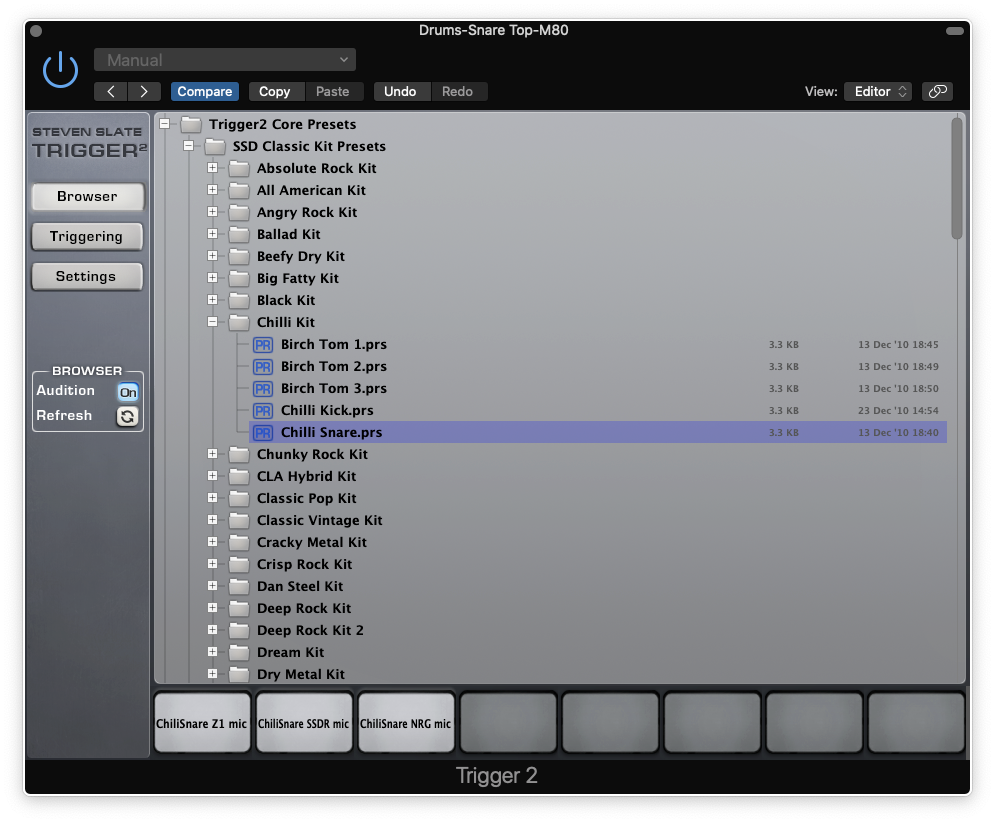Screen dimensions: 995x823
Task: Expand the Deep Rock Kit folder
Action: point(212,608)
